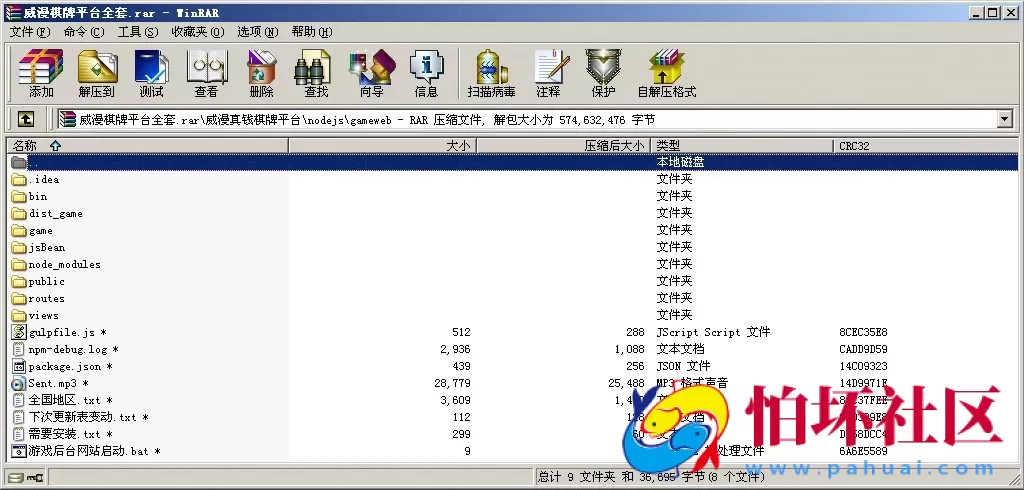The width and height of the screenshot is (1024, 490).
Task: Open the 文件 (File) menu
Action: click(x=29, y=32)
